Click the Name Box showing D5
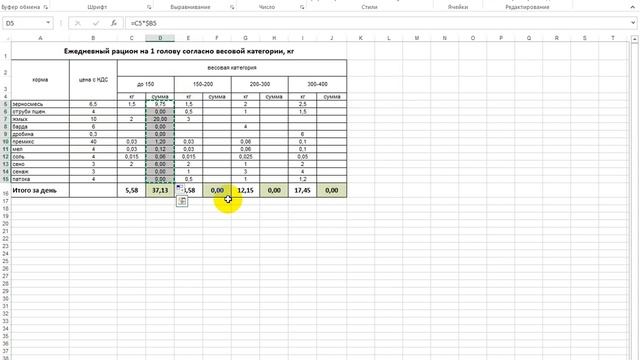Image resolution: width=640 pixels, height=360 pixels. pos(24,23)
